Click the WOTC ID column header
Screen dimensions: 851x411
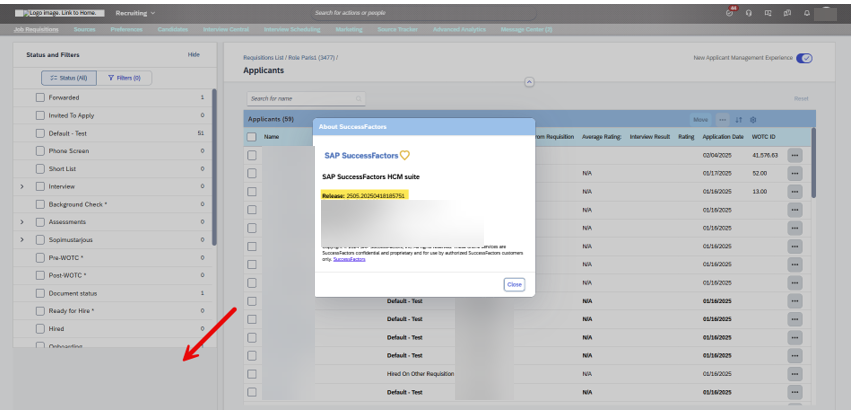tap(764, 137)
